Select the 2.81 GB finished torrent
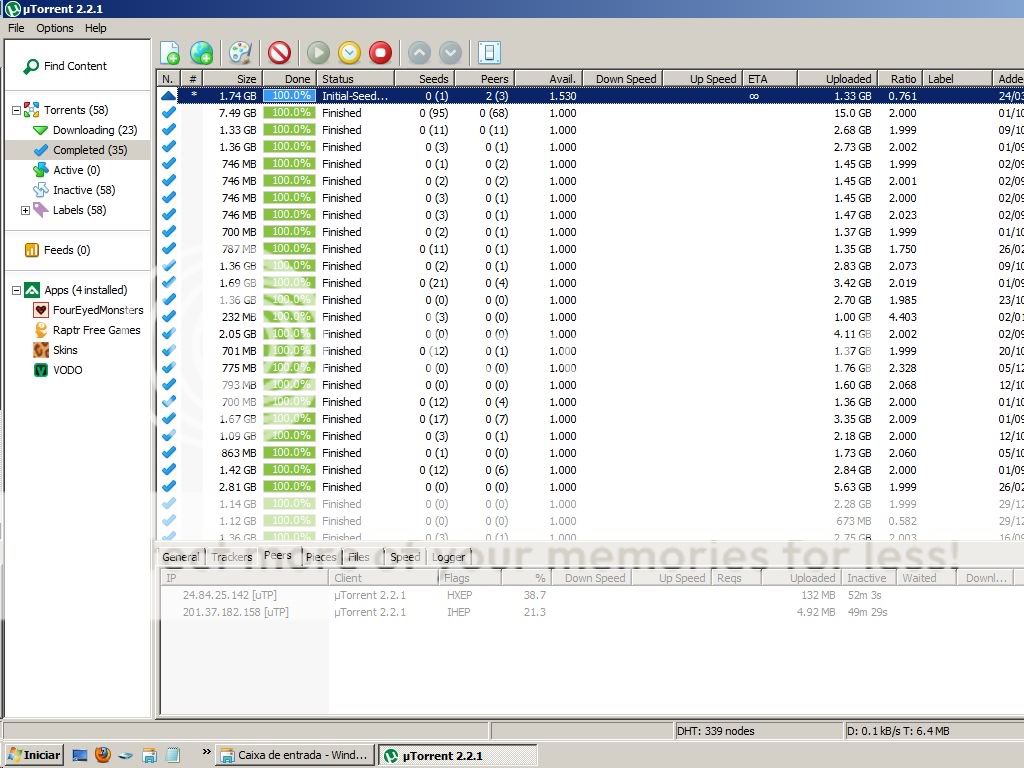1024x768 pixels. coord(590,487)
